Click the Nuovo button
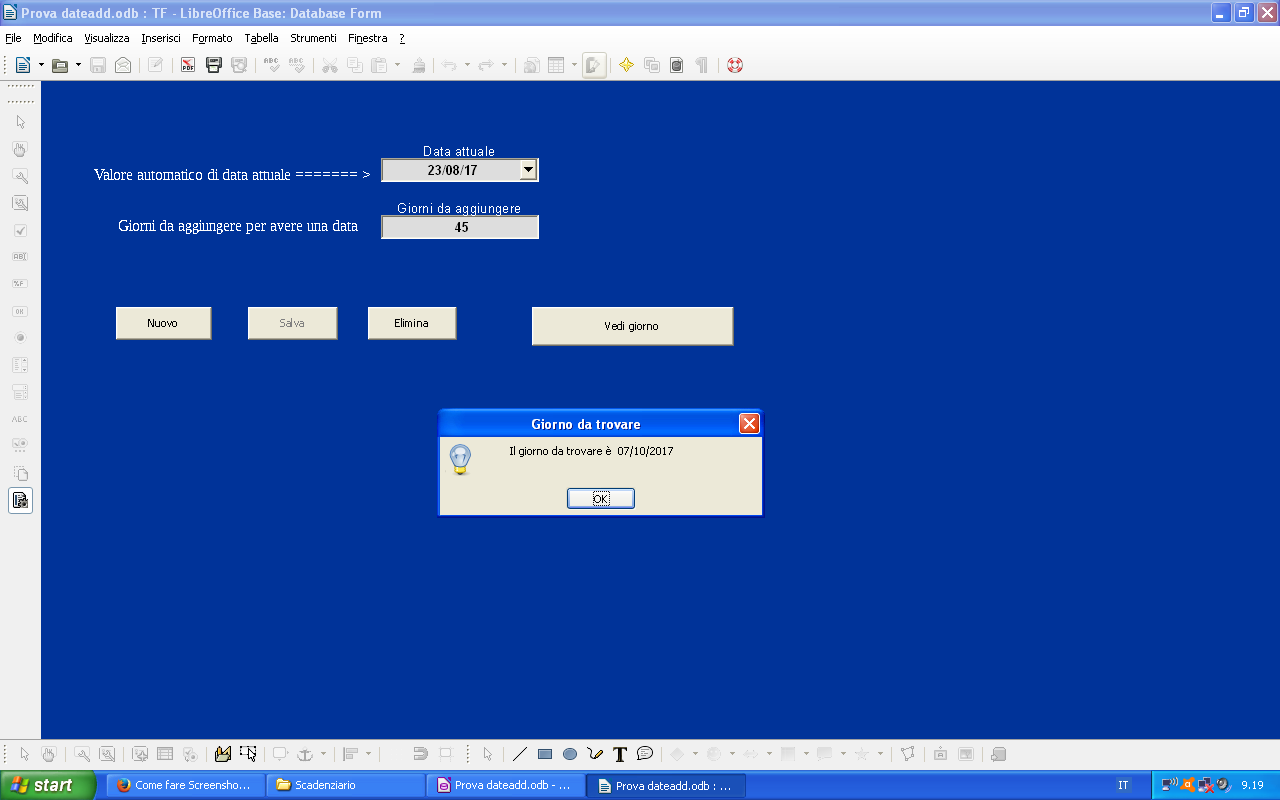The width and height of the screenshot is (1280, 800). [x=163, y=323]
